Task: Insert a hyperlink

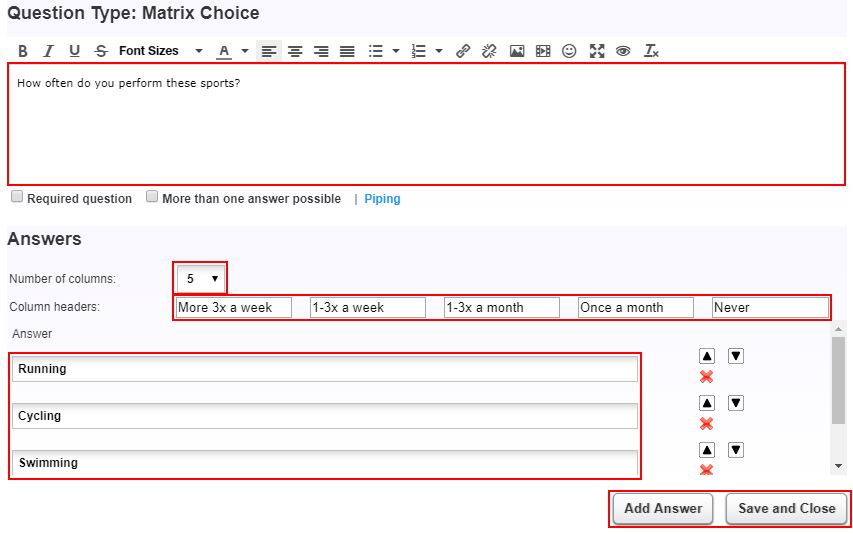Action: pyautogui.click(x=463, y=51)
